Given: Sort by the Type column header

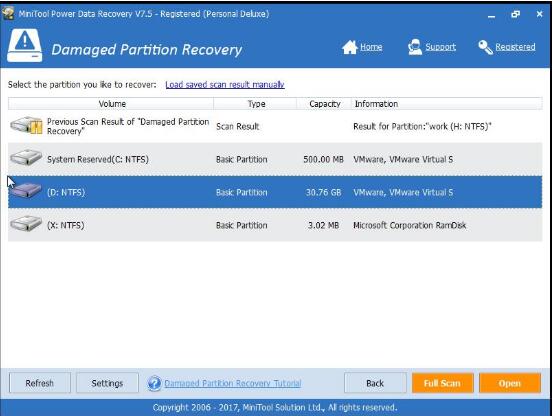Looking at the screenshot, I should click(x=256, y=104).
